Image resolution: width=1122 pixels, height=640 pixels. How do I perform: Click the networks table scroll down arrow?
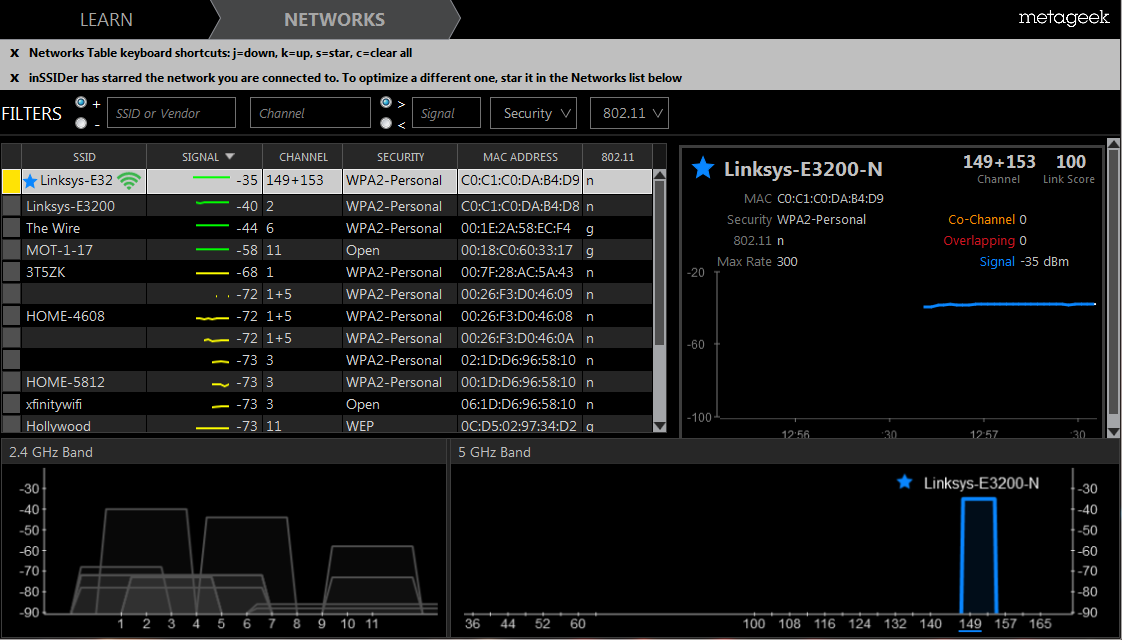click(x=660, y=427)
